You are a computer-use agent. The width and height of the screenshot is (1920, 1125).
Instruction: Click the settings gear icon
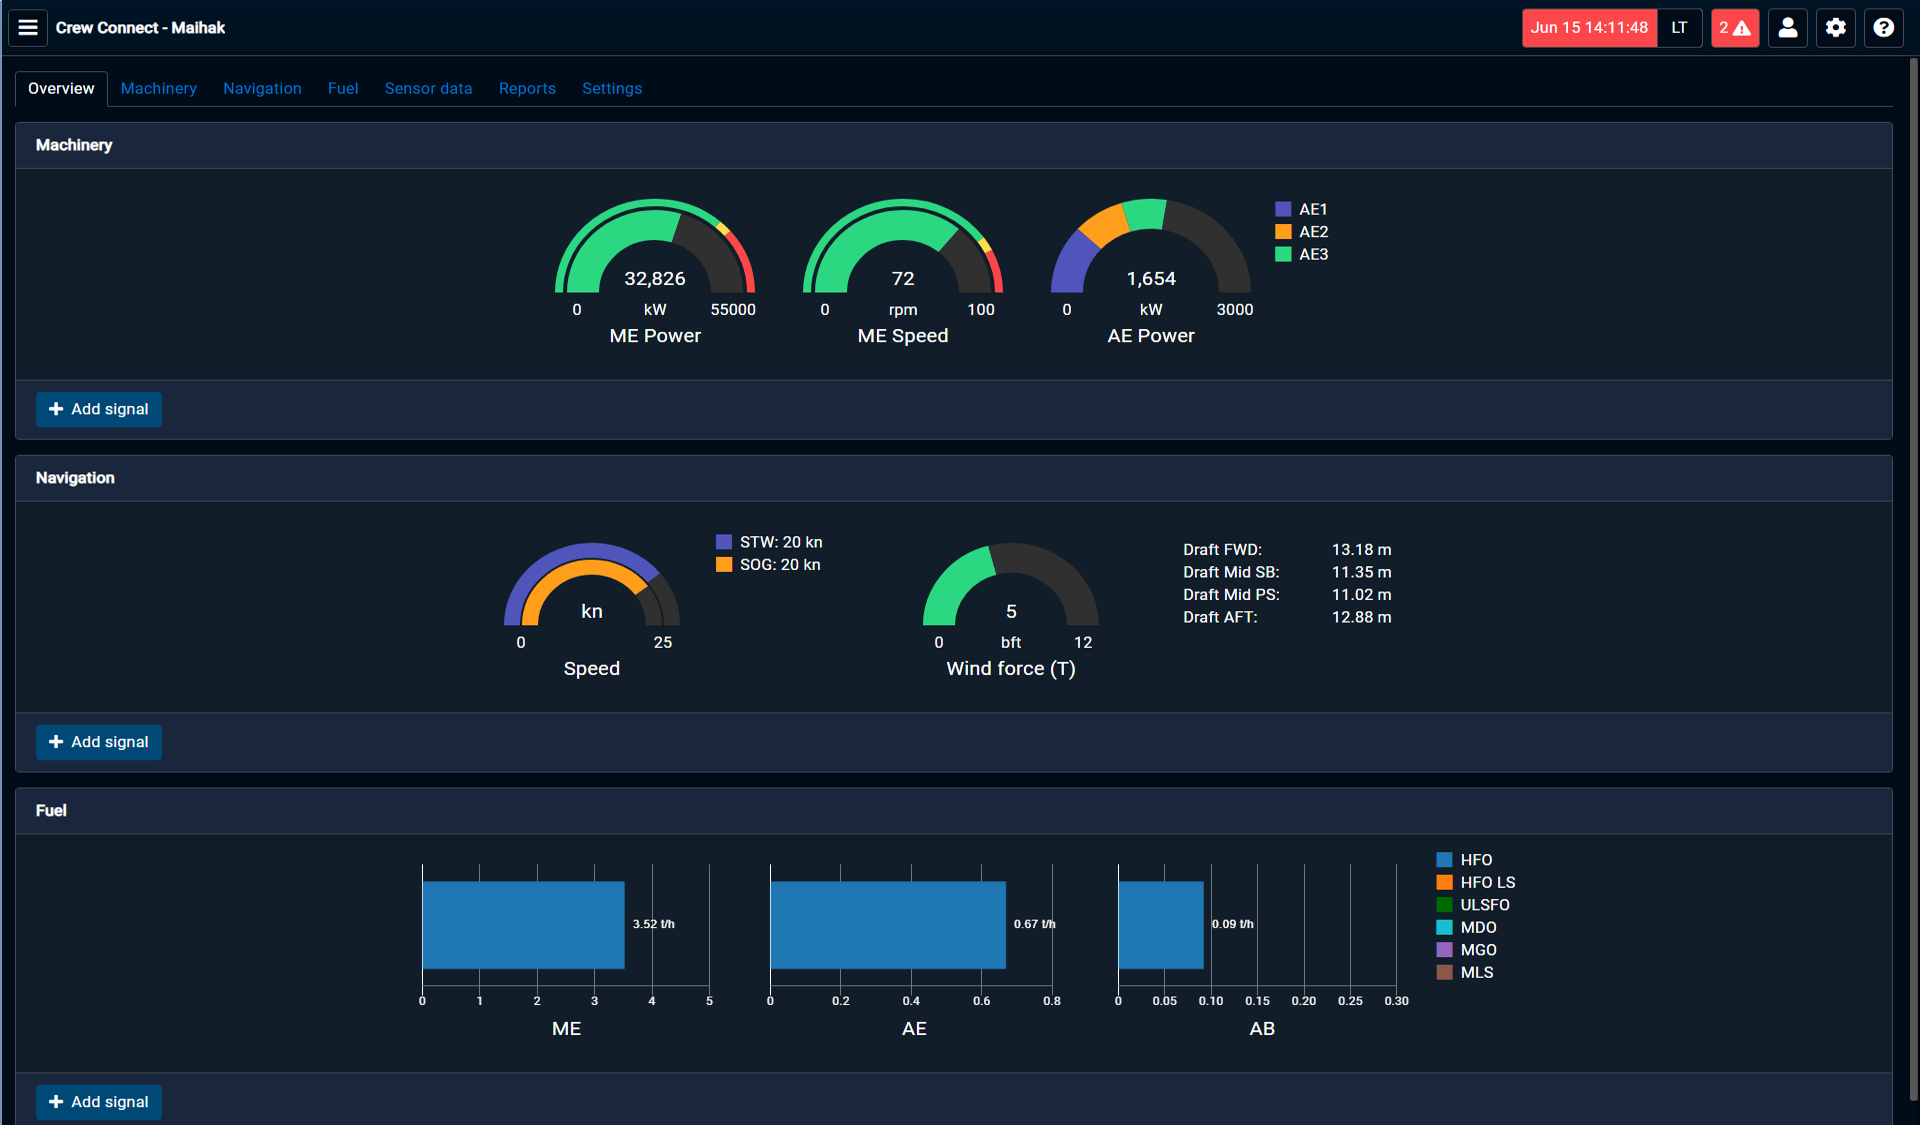(x=1835, y=28)
